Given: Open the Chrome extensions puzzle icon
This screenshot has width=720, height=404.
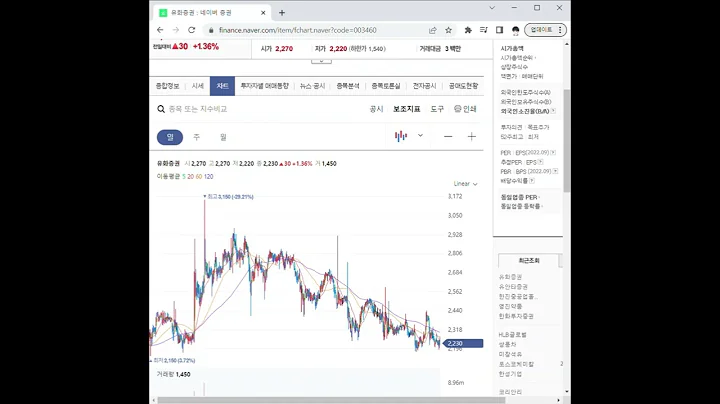Looking at the screenshot, I should point(468,30).
